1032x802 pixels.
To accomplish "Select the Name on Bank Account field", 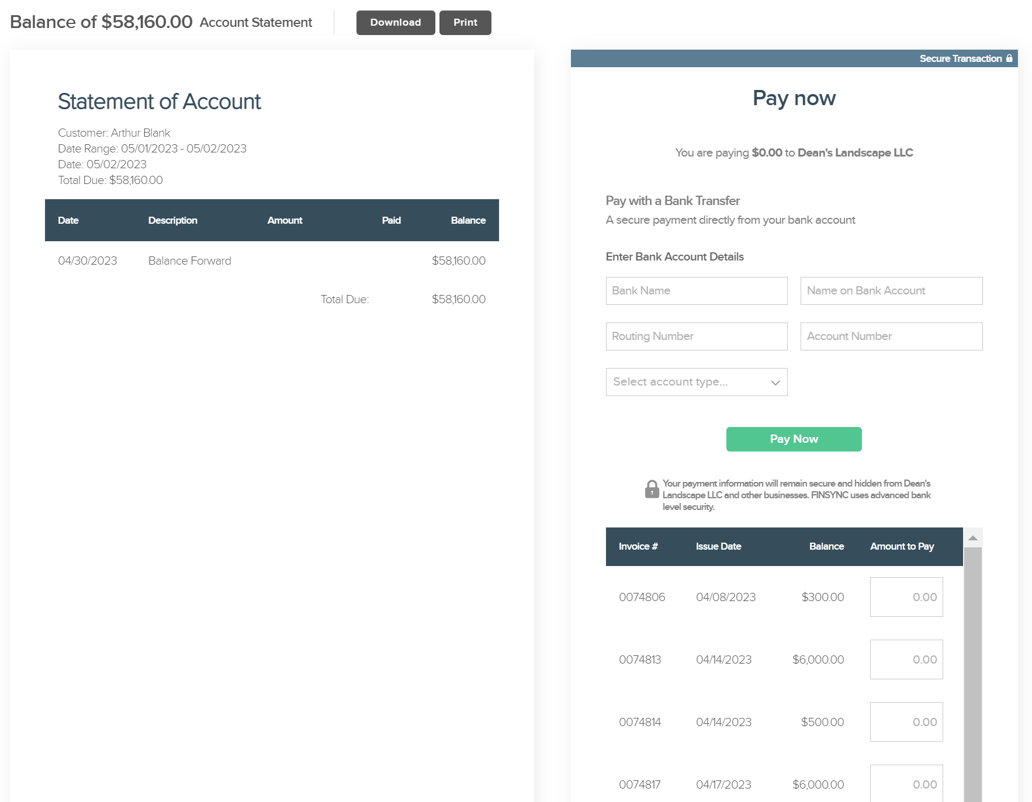I will (890, 290).
